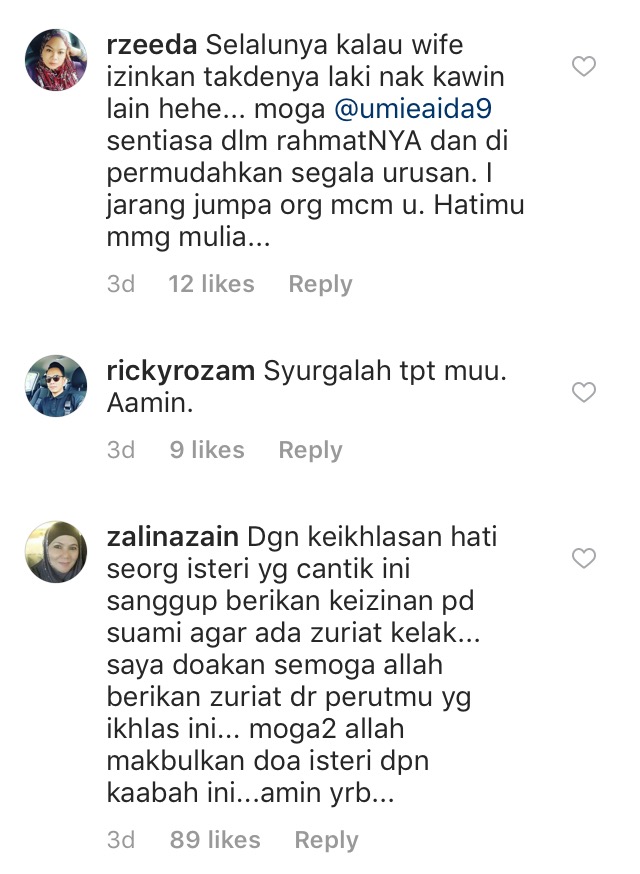Open zalinazain's profile picture
The height and width of the screenshot is (874, 640).
pos(56,552)
